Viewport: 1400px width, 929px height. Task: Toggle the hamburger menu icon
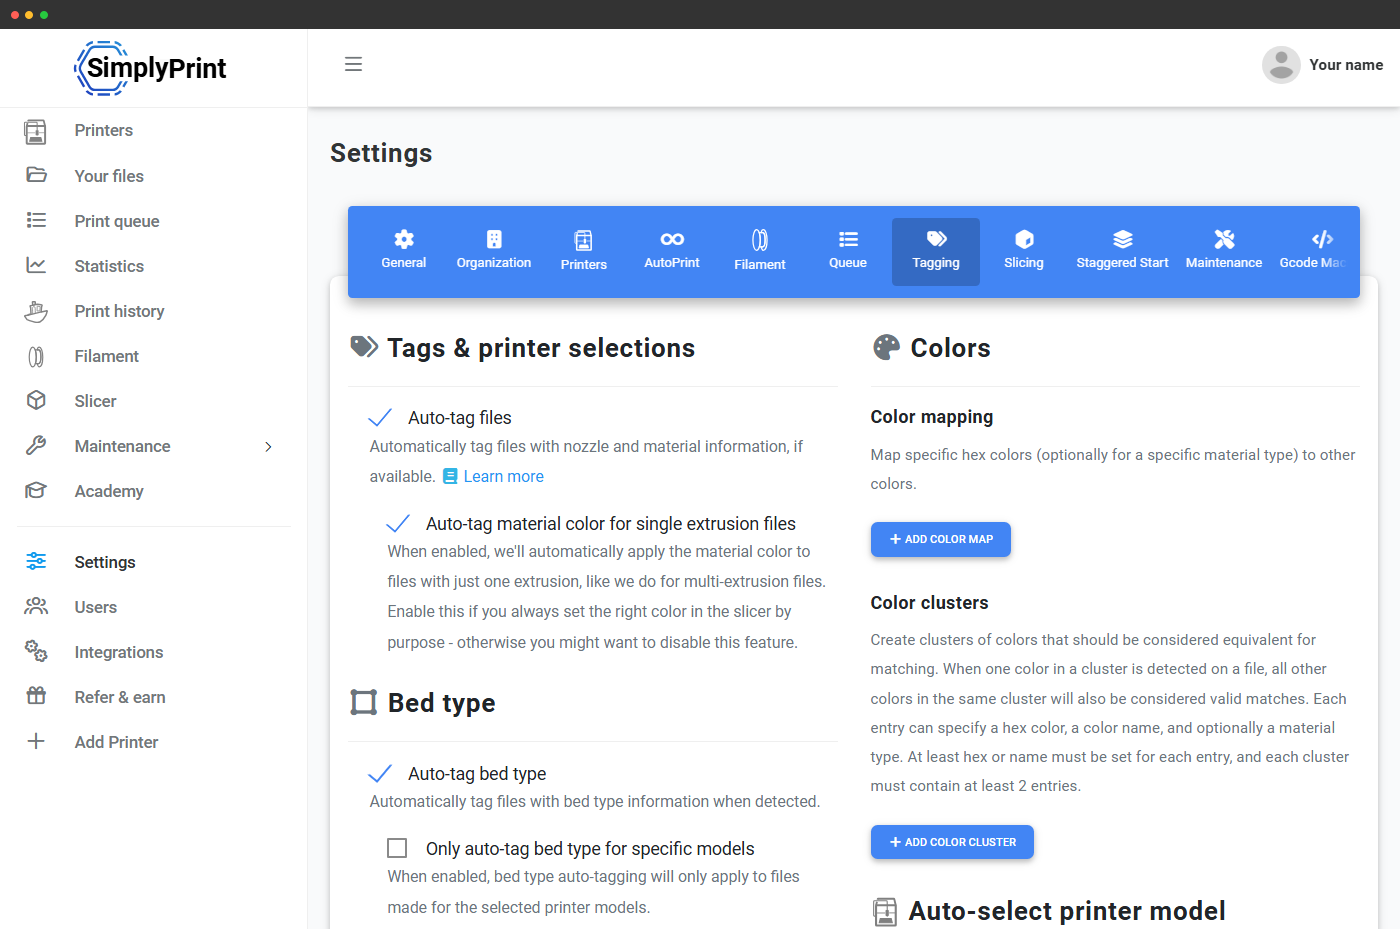coord(353,64)
